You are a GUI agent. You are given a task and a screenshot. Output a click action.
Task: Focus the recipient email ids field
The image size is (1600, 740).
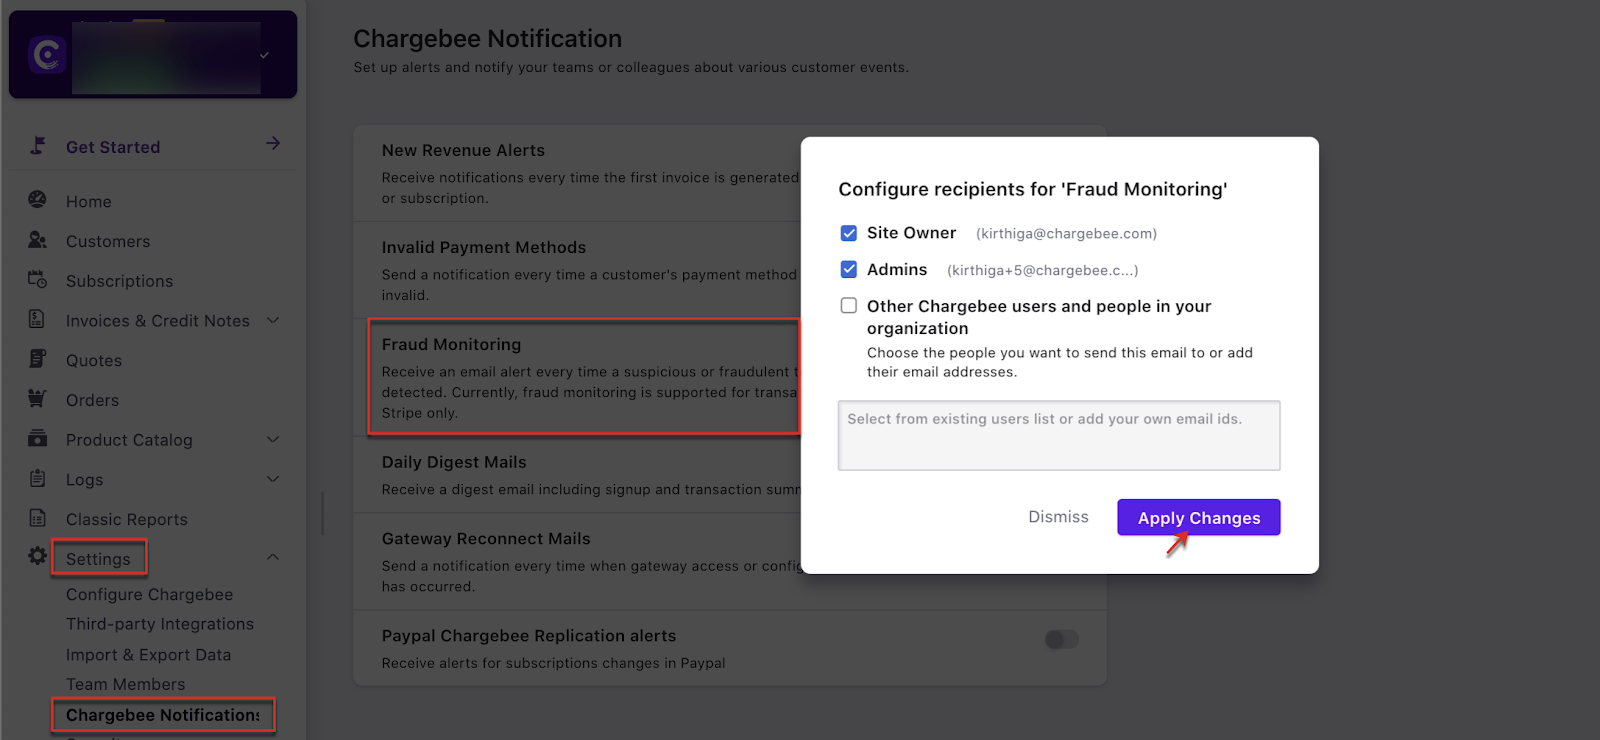pyautogui.click(x=1058, y=436)
